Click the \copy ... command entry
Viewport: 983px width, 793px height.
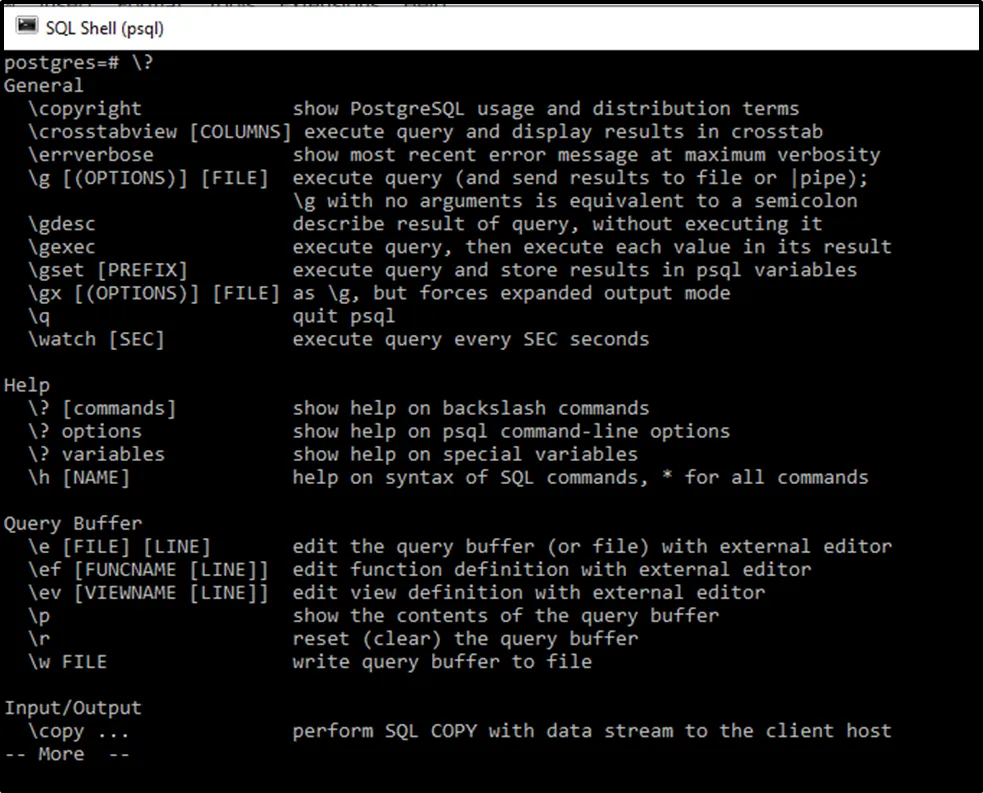[79, 731]
